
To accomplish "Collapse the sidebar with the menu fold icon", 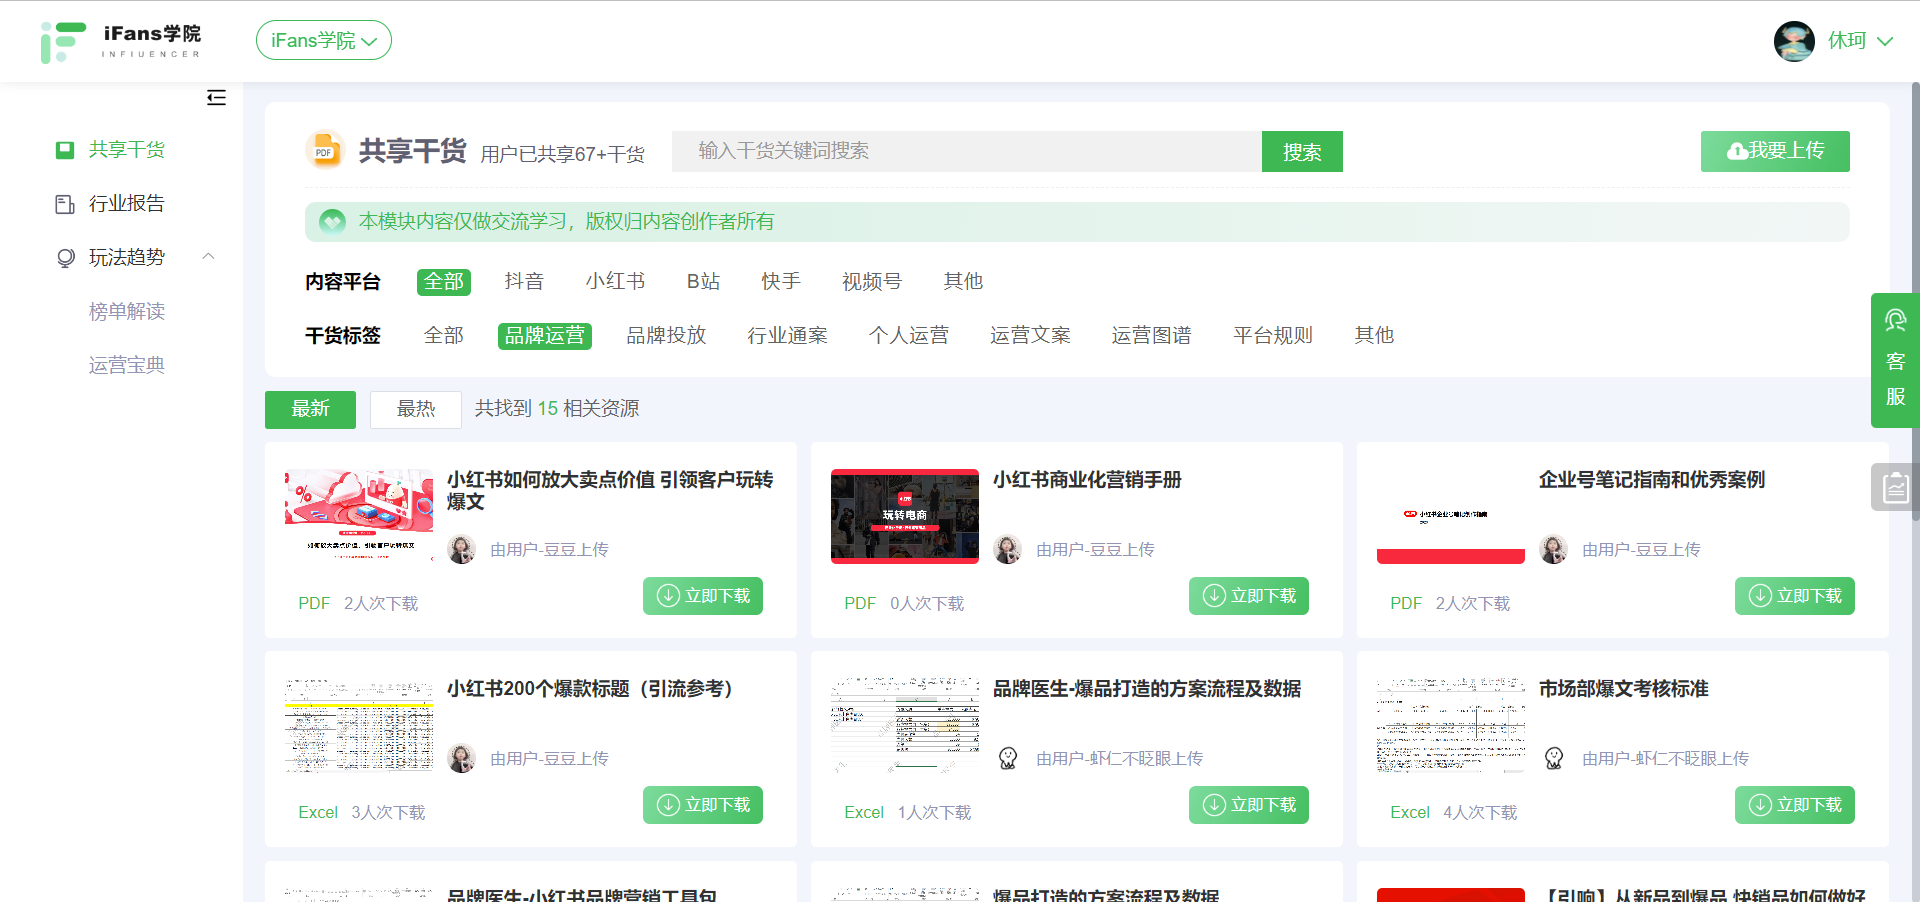I will [216, 98].
